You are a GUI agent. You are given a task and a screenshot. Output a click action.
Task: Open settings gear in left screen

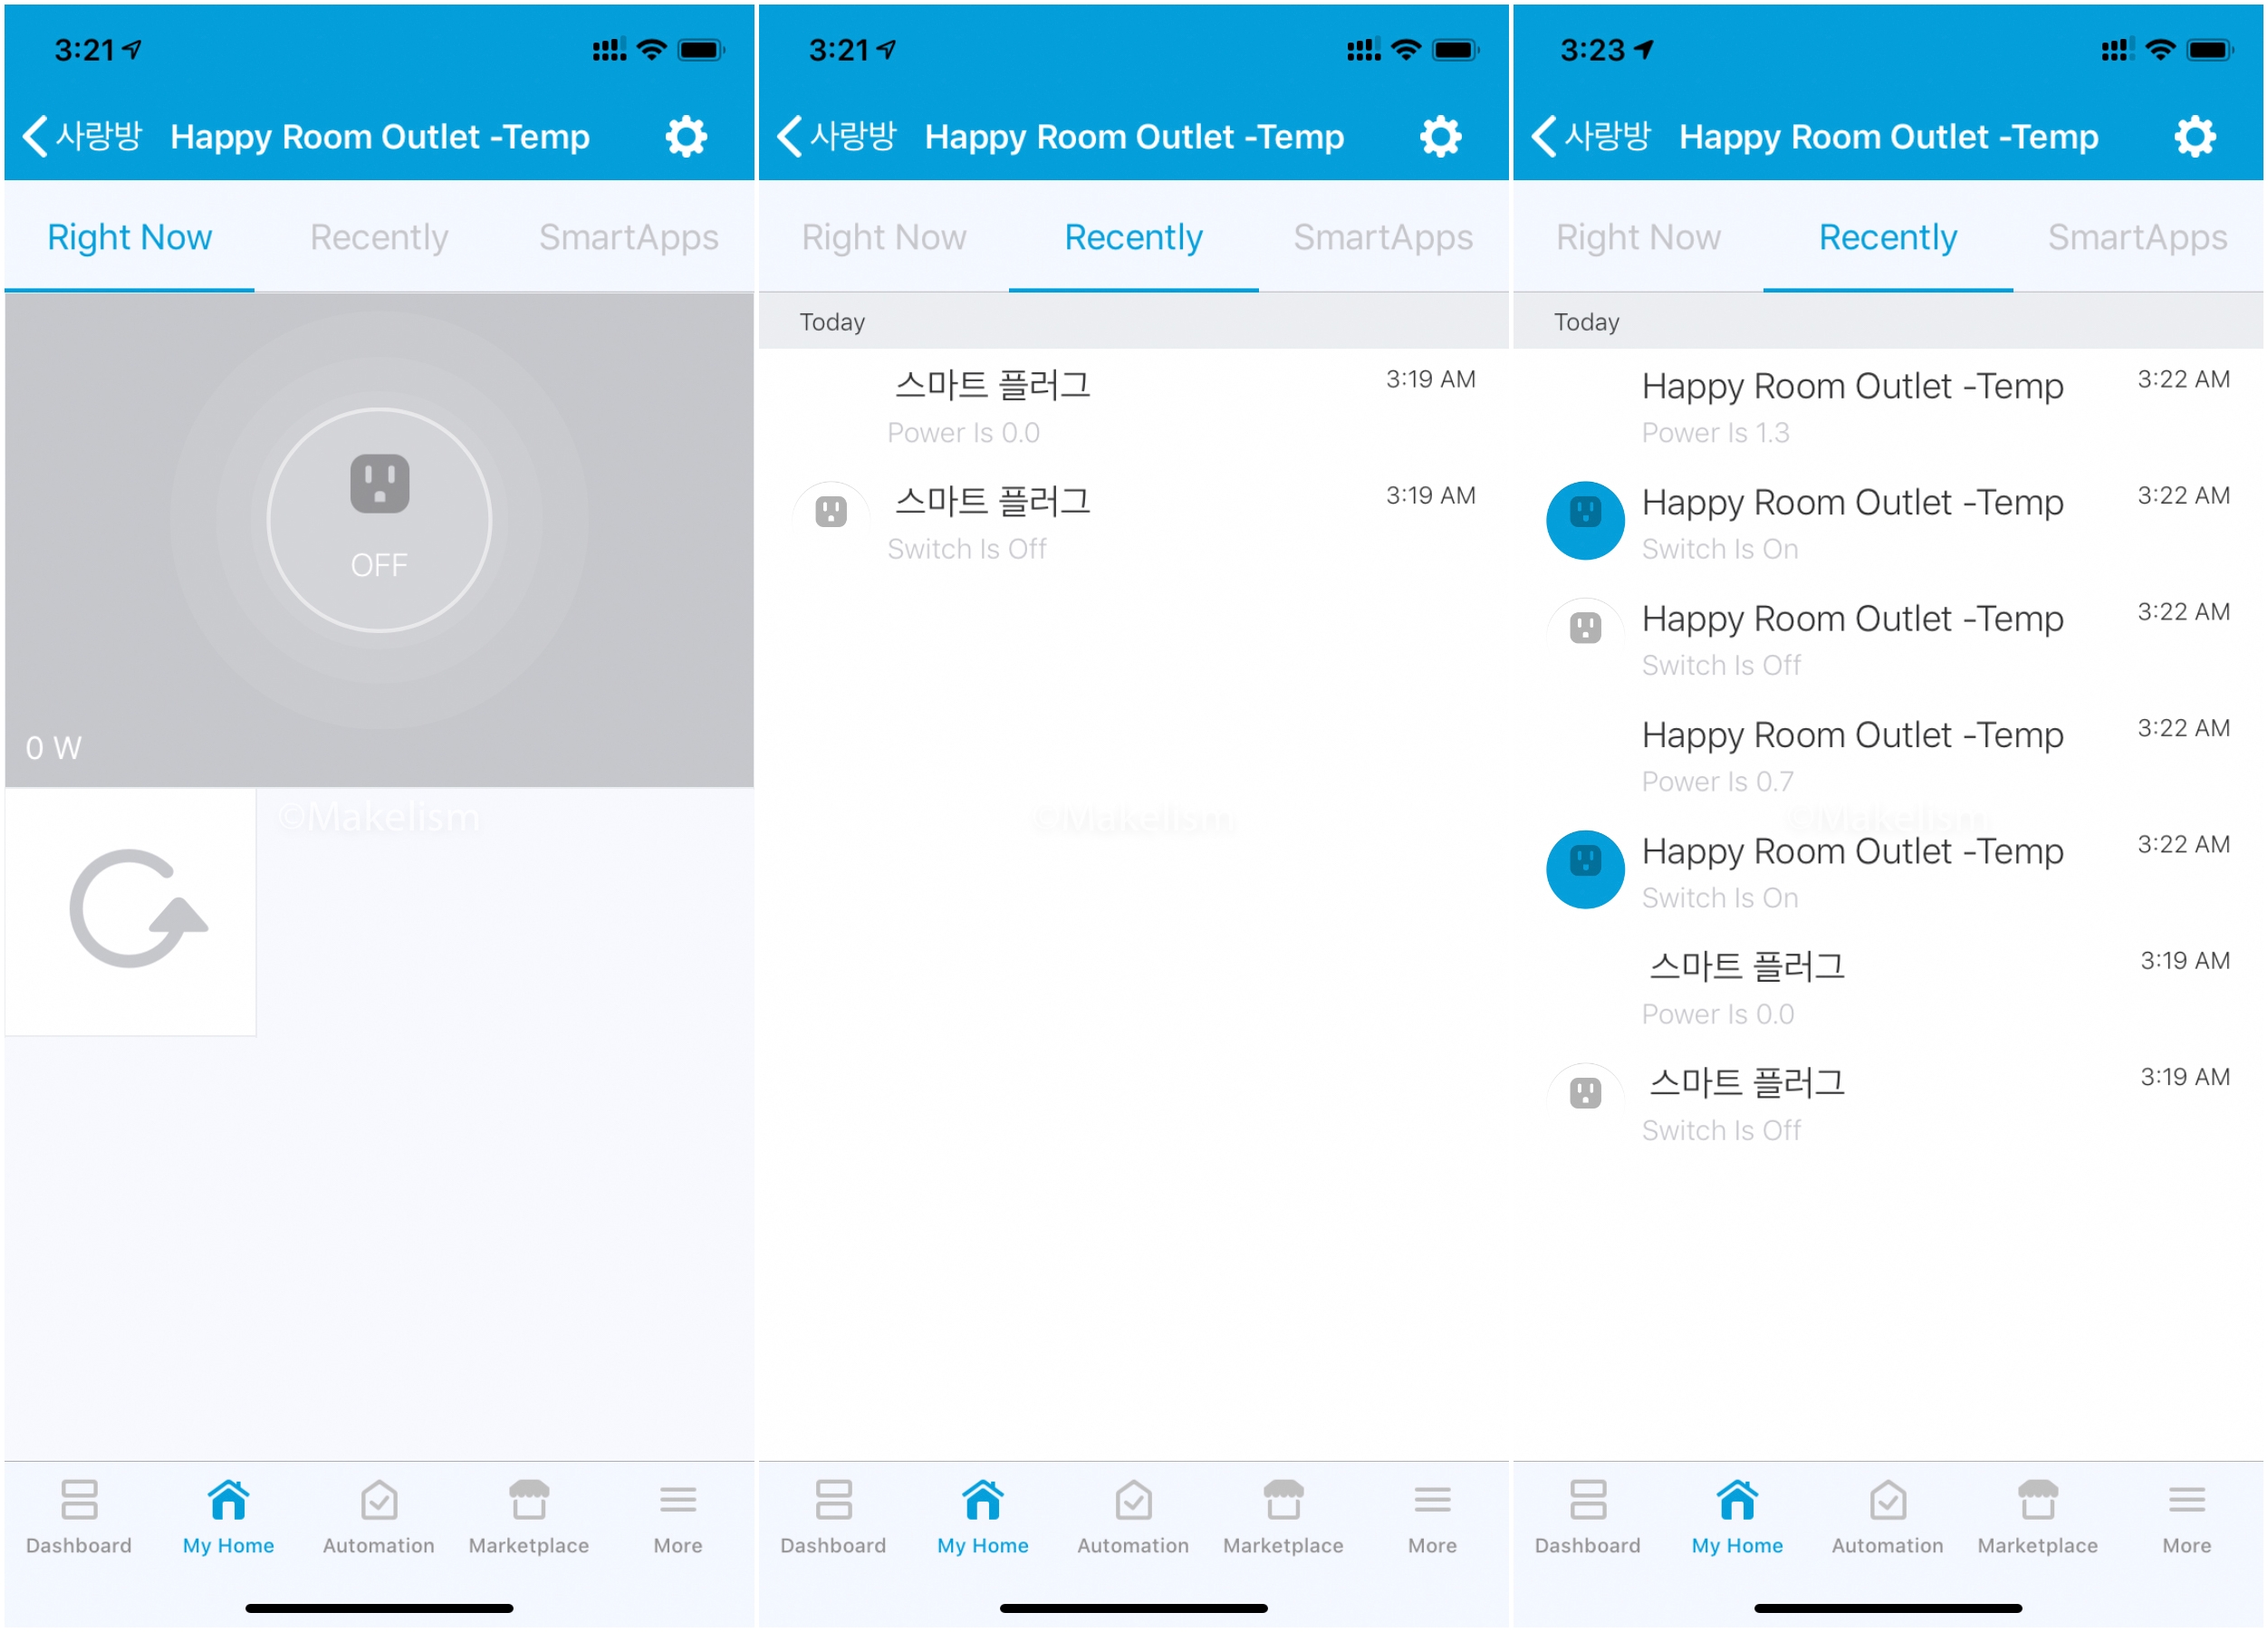click(686, 137)
